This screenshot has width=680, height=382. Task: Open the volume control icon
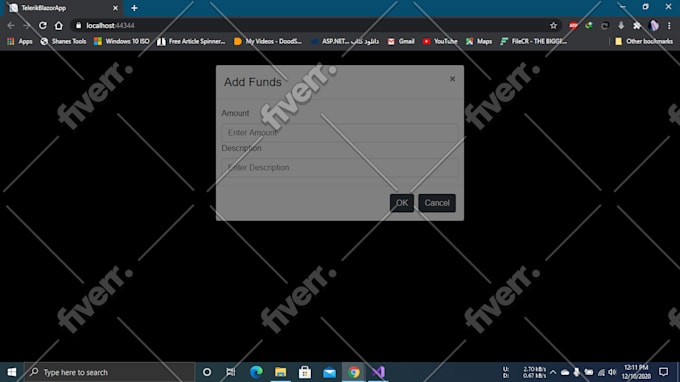point(612,372)
